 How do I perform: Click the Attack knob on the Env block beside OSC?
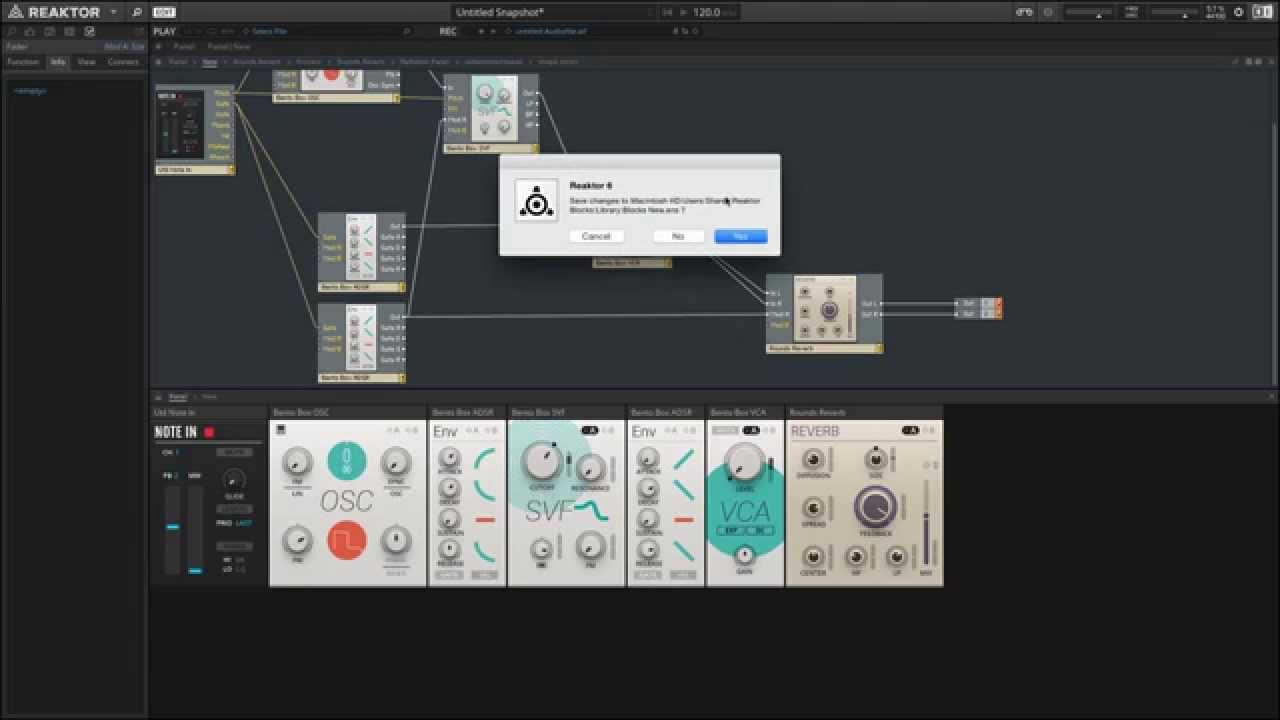(450, 458)
